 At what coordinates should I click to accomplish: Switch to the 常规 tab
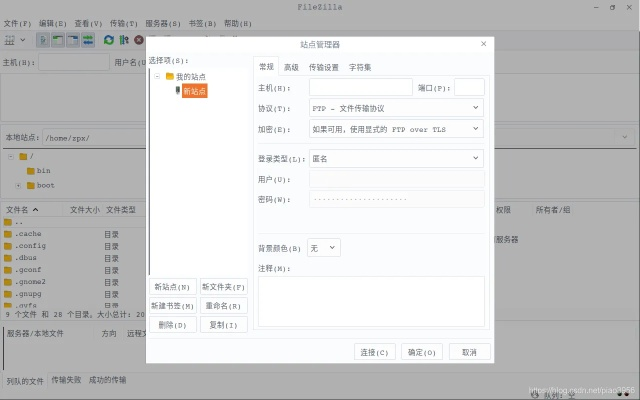pos(266,67)
